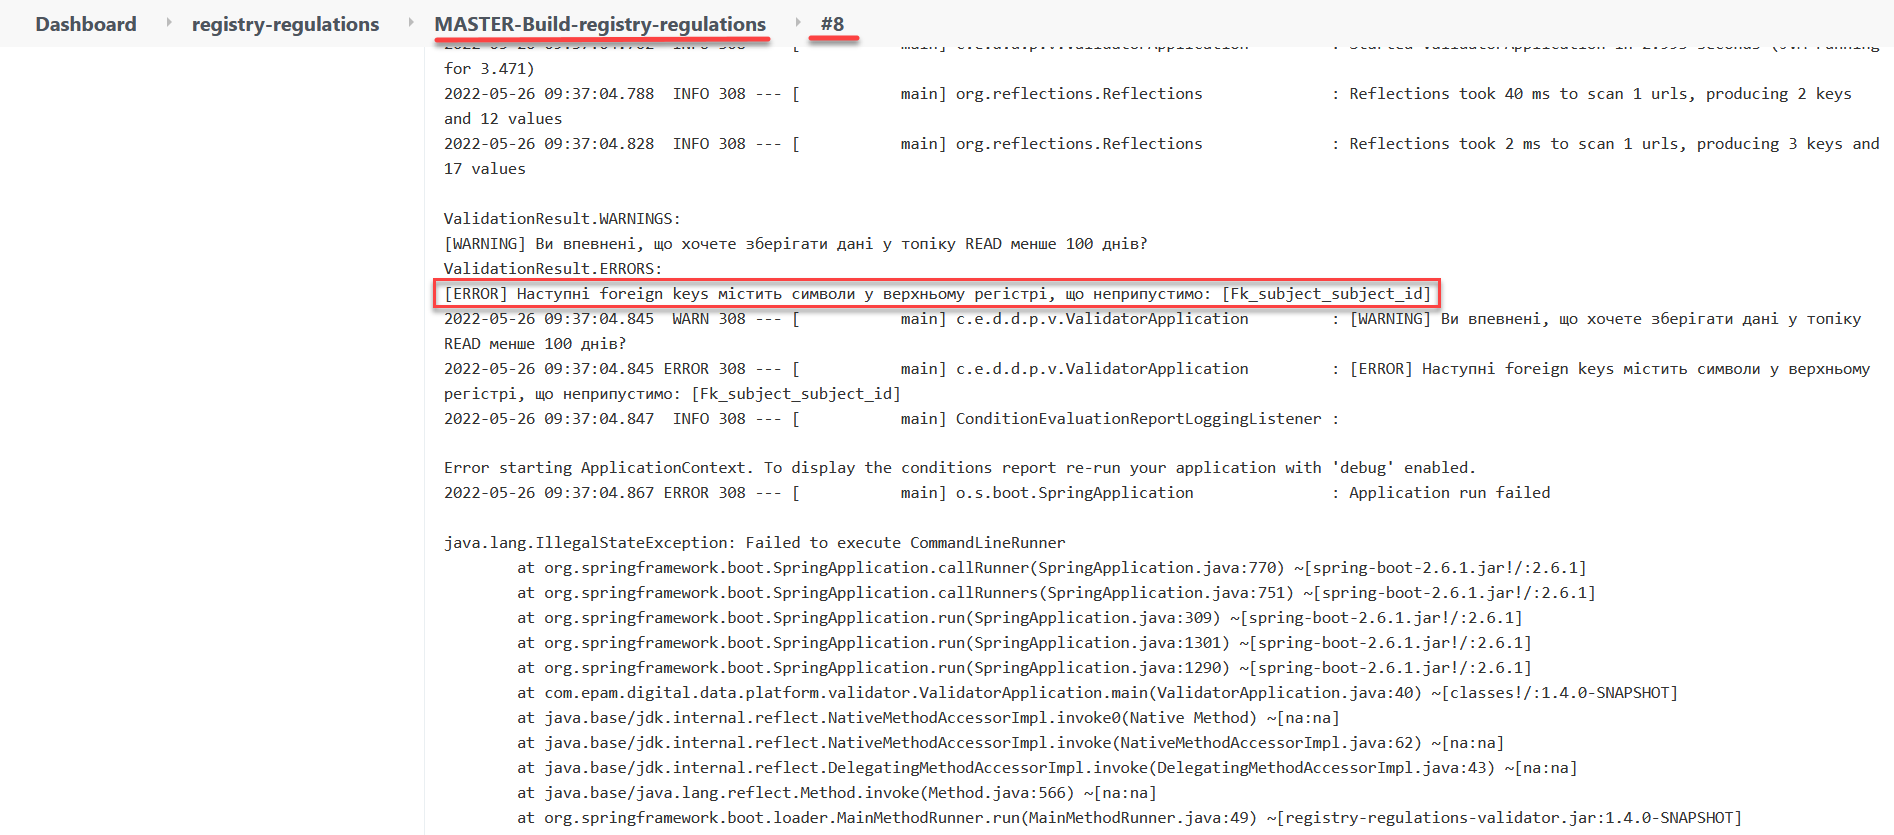Click 'Reflections took 40 ms' log entry
This screenshot has width=1894, height=835.
1148,106
